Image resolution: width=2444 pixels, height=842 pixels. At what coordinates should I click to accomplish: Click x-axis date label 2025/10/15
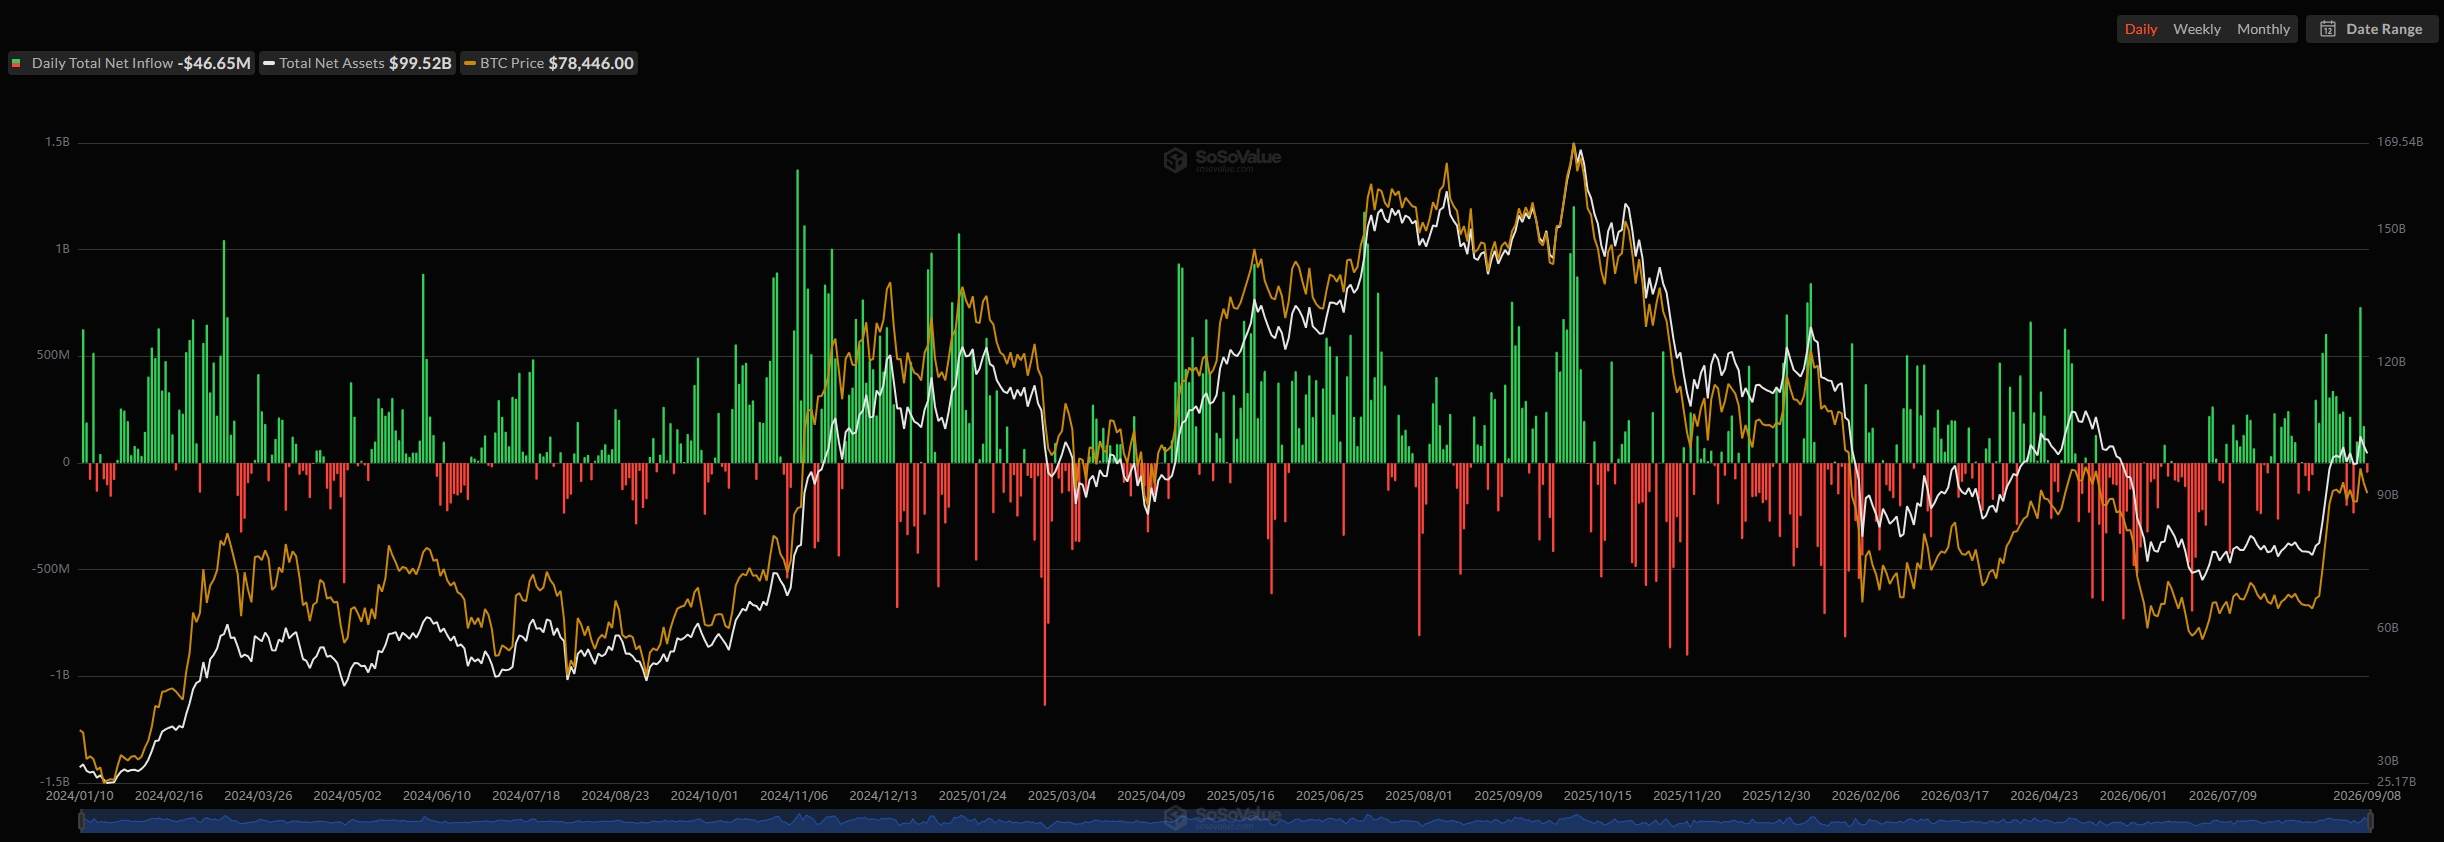(x=1597, y=796)
